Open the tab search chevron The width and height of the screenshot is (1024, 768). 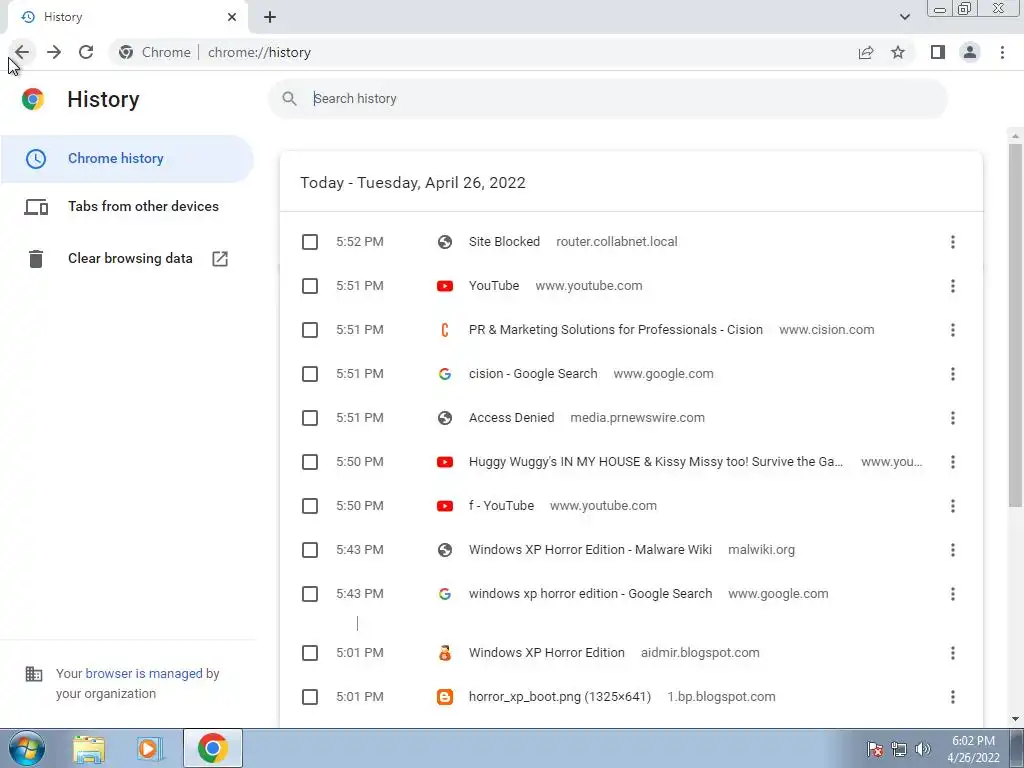pos(904,17)
